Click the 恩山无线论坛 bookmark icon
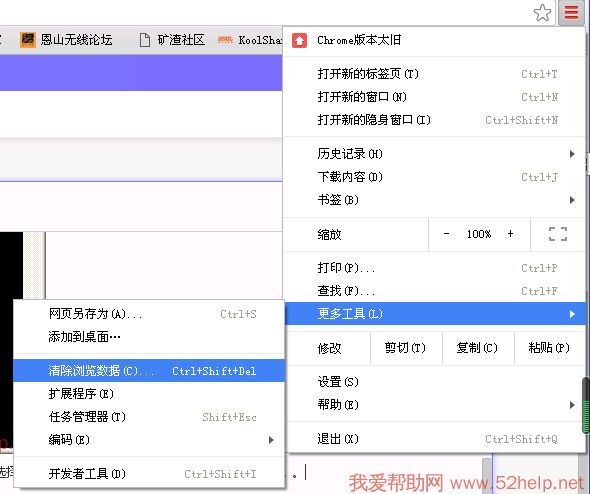This screenshot has height=494, width=590. pyautogui.click(x=27, y=40)
